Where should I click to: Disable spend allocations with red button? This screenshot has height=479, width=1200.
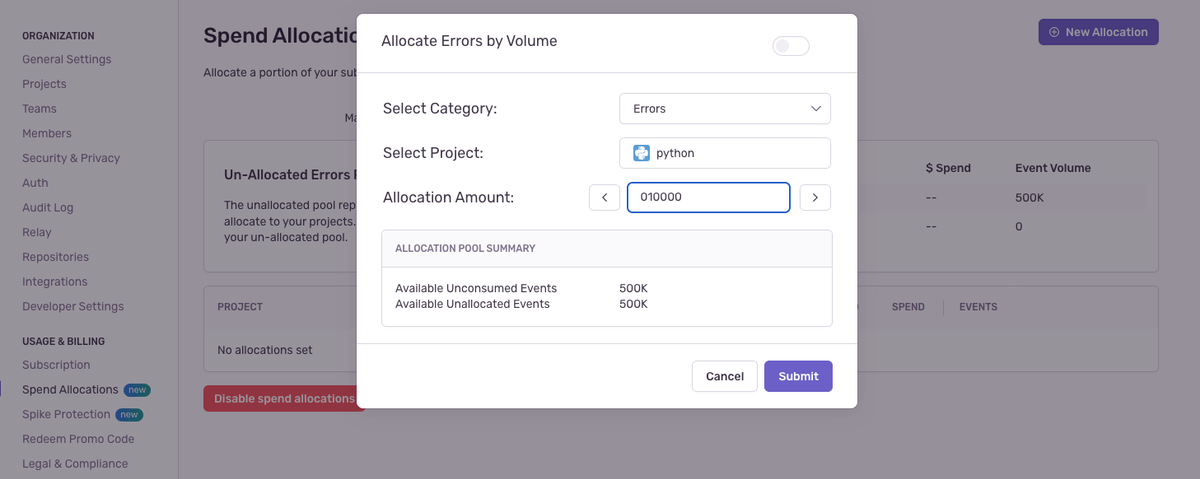(x=284, y=398)
